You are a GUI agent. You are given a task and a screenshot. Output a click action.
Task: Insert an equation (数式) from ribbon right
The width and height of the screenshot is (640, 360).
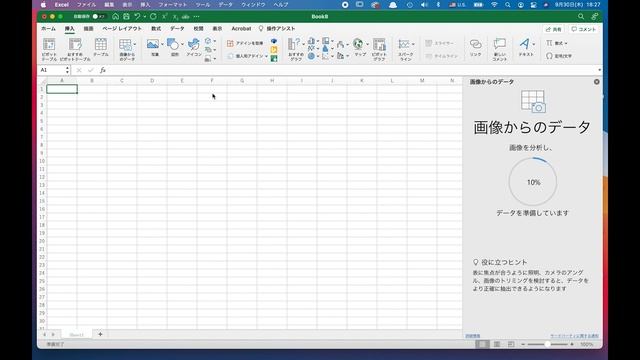[556, 43]
